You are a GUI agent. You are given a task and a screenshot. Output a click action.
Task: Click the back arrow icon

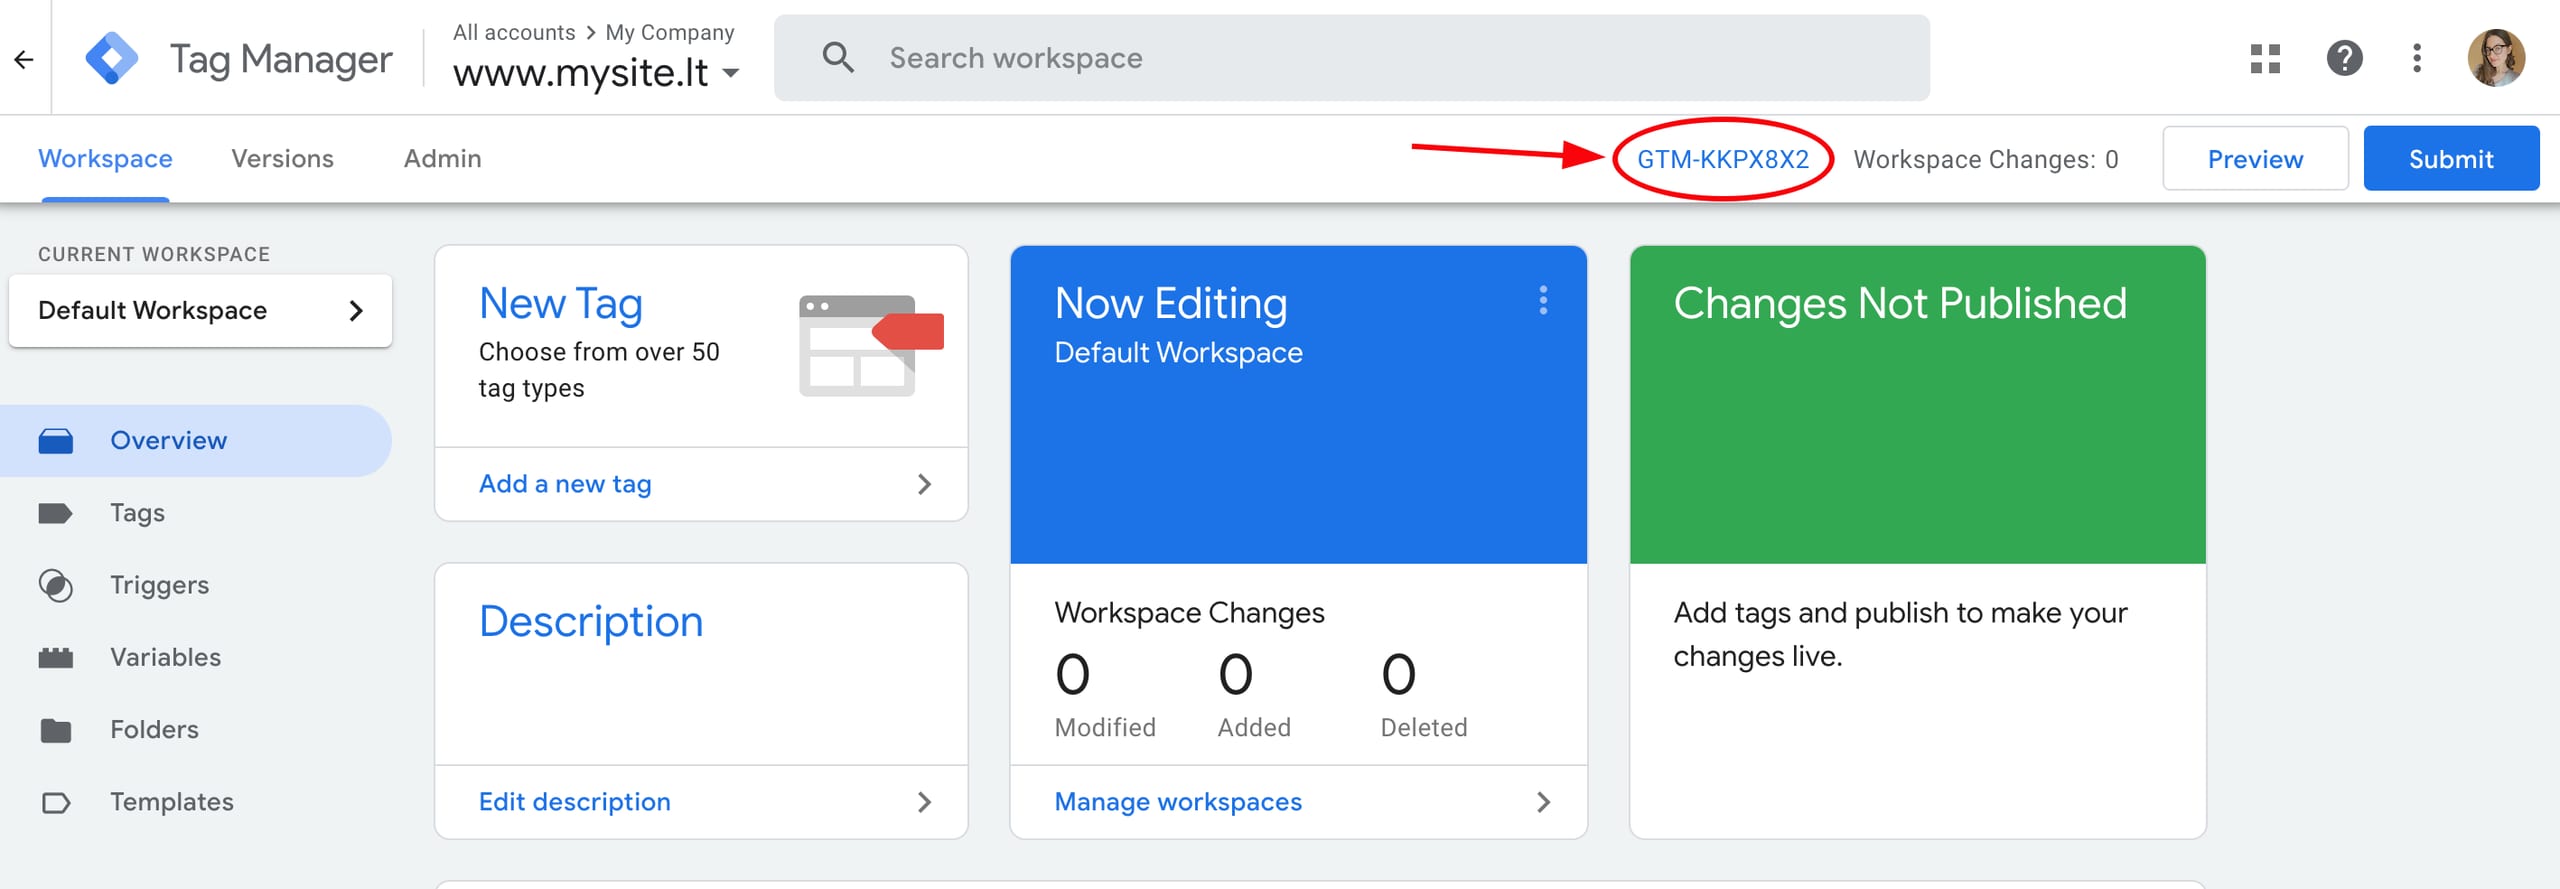pos(24,59)
